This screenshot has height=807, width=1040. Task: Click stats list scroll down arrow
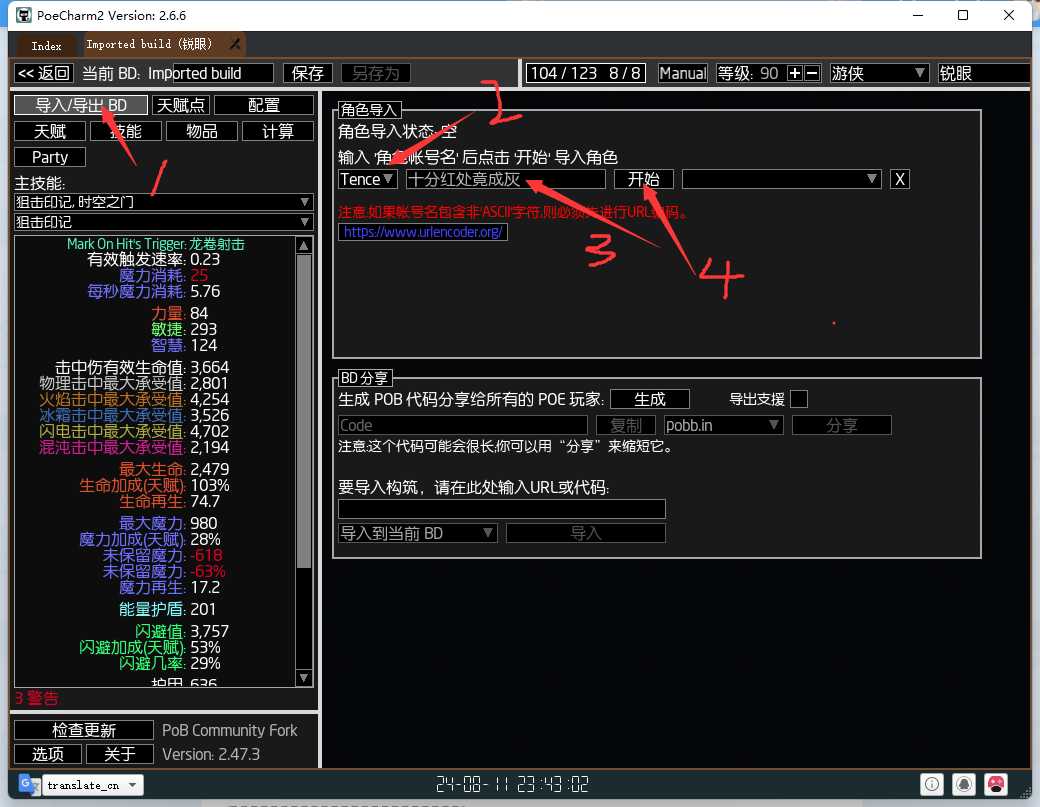coord(304,678)
